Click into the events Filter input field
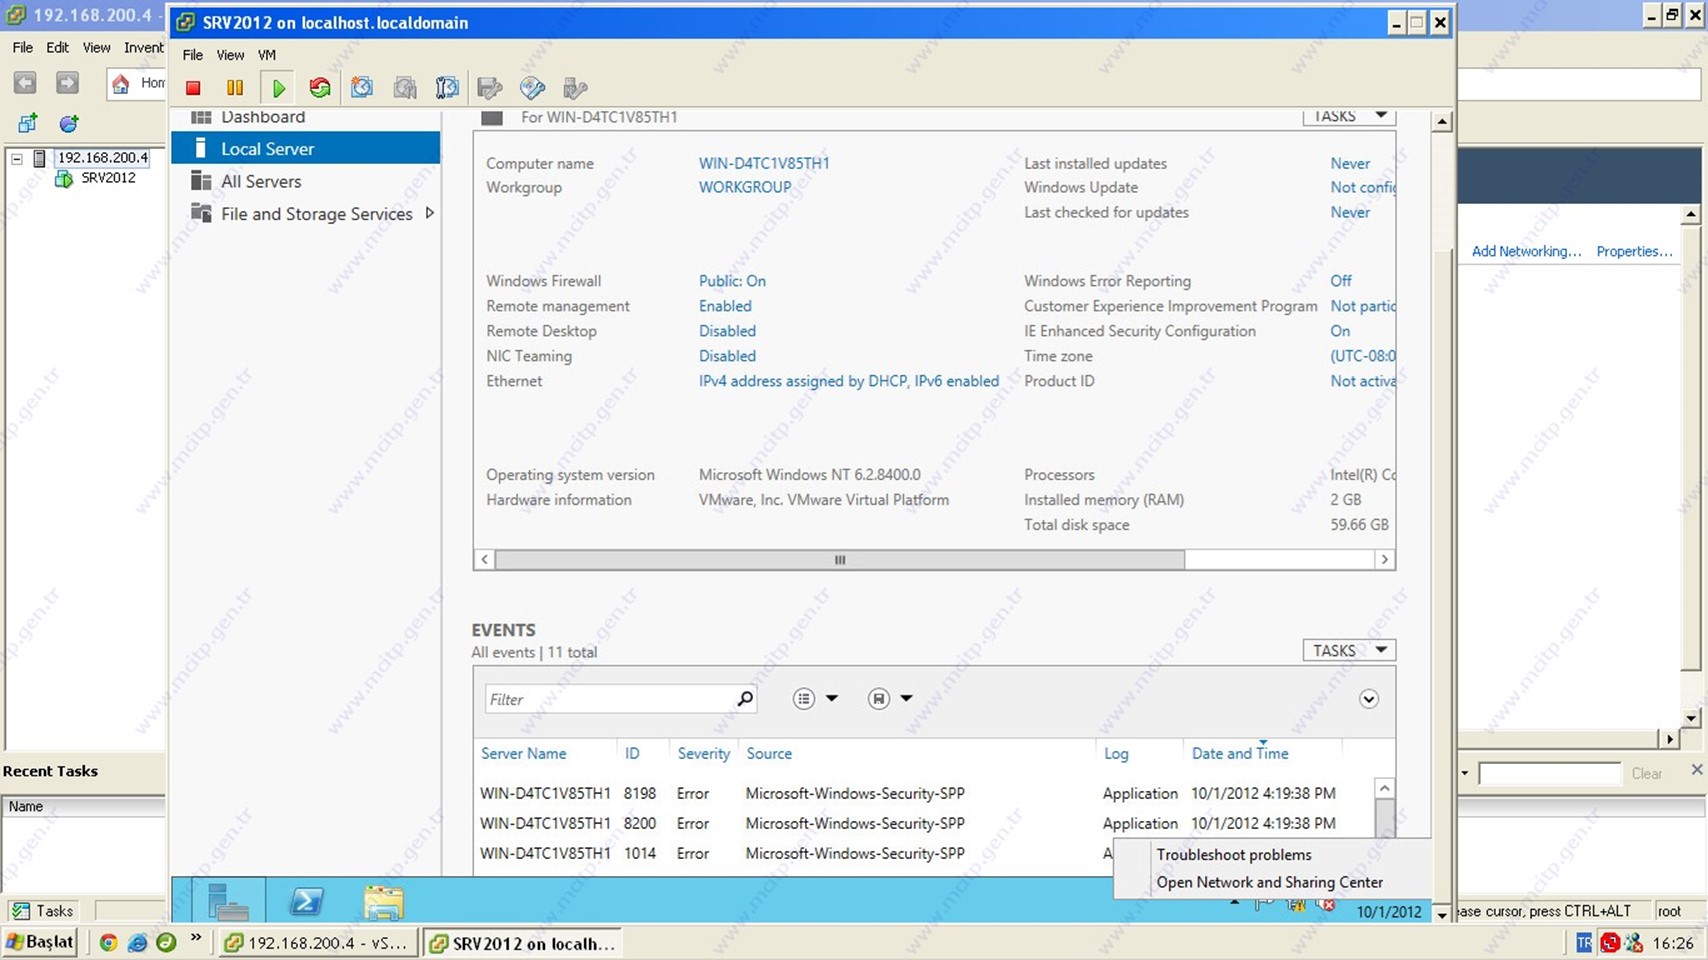The image size is (1708, 960). click(610, 699)
